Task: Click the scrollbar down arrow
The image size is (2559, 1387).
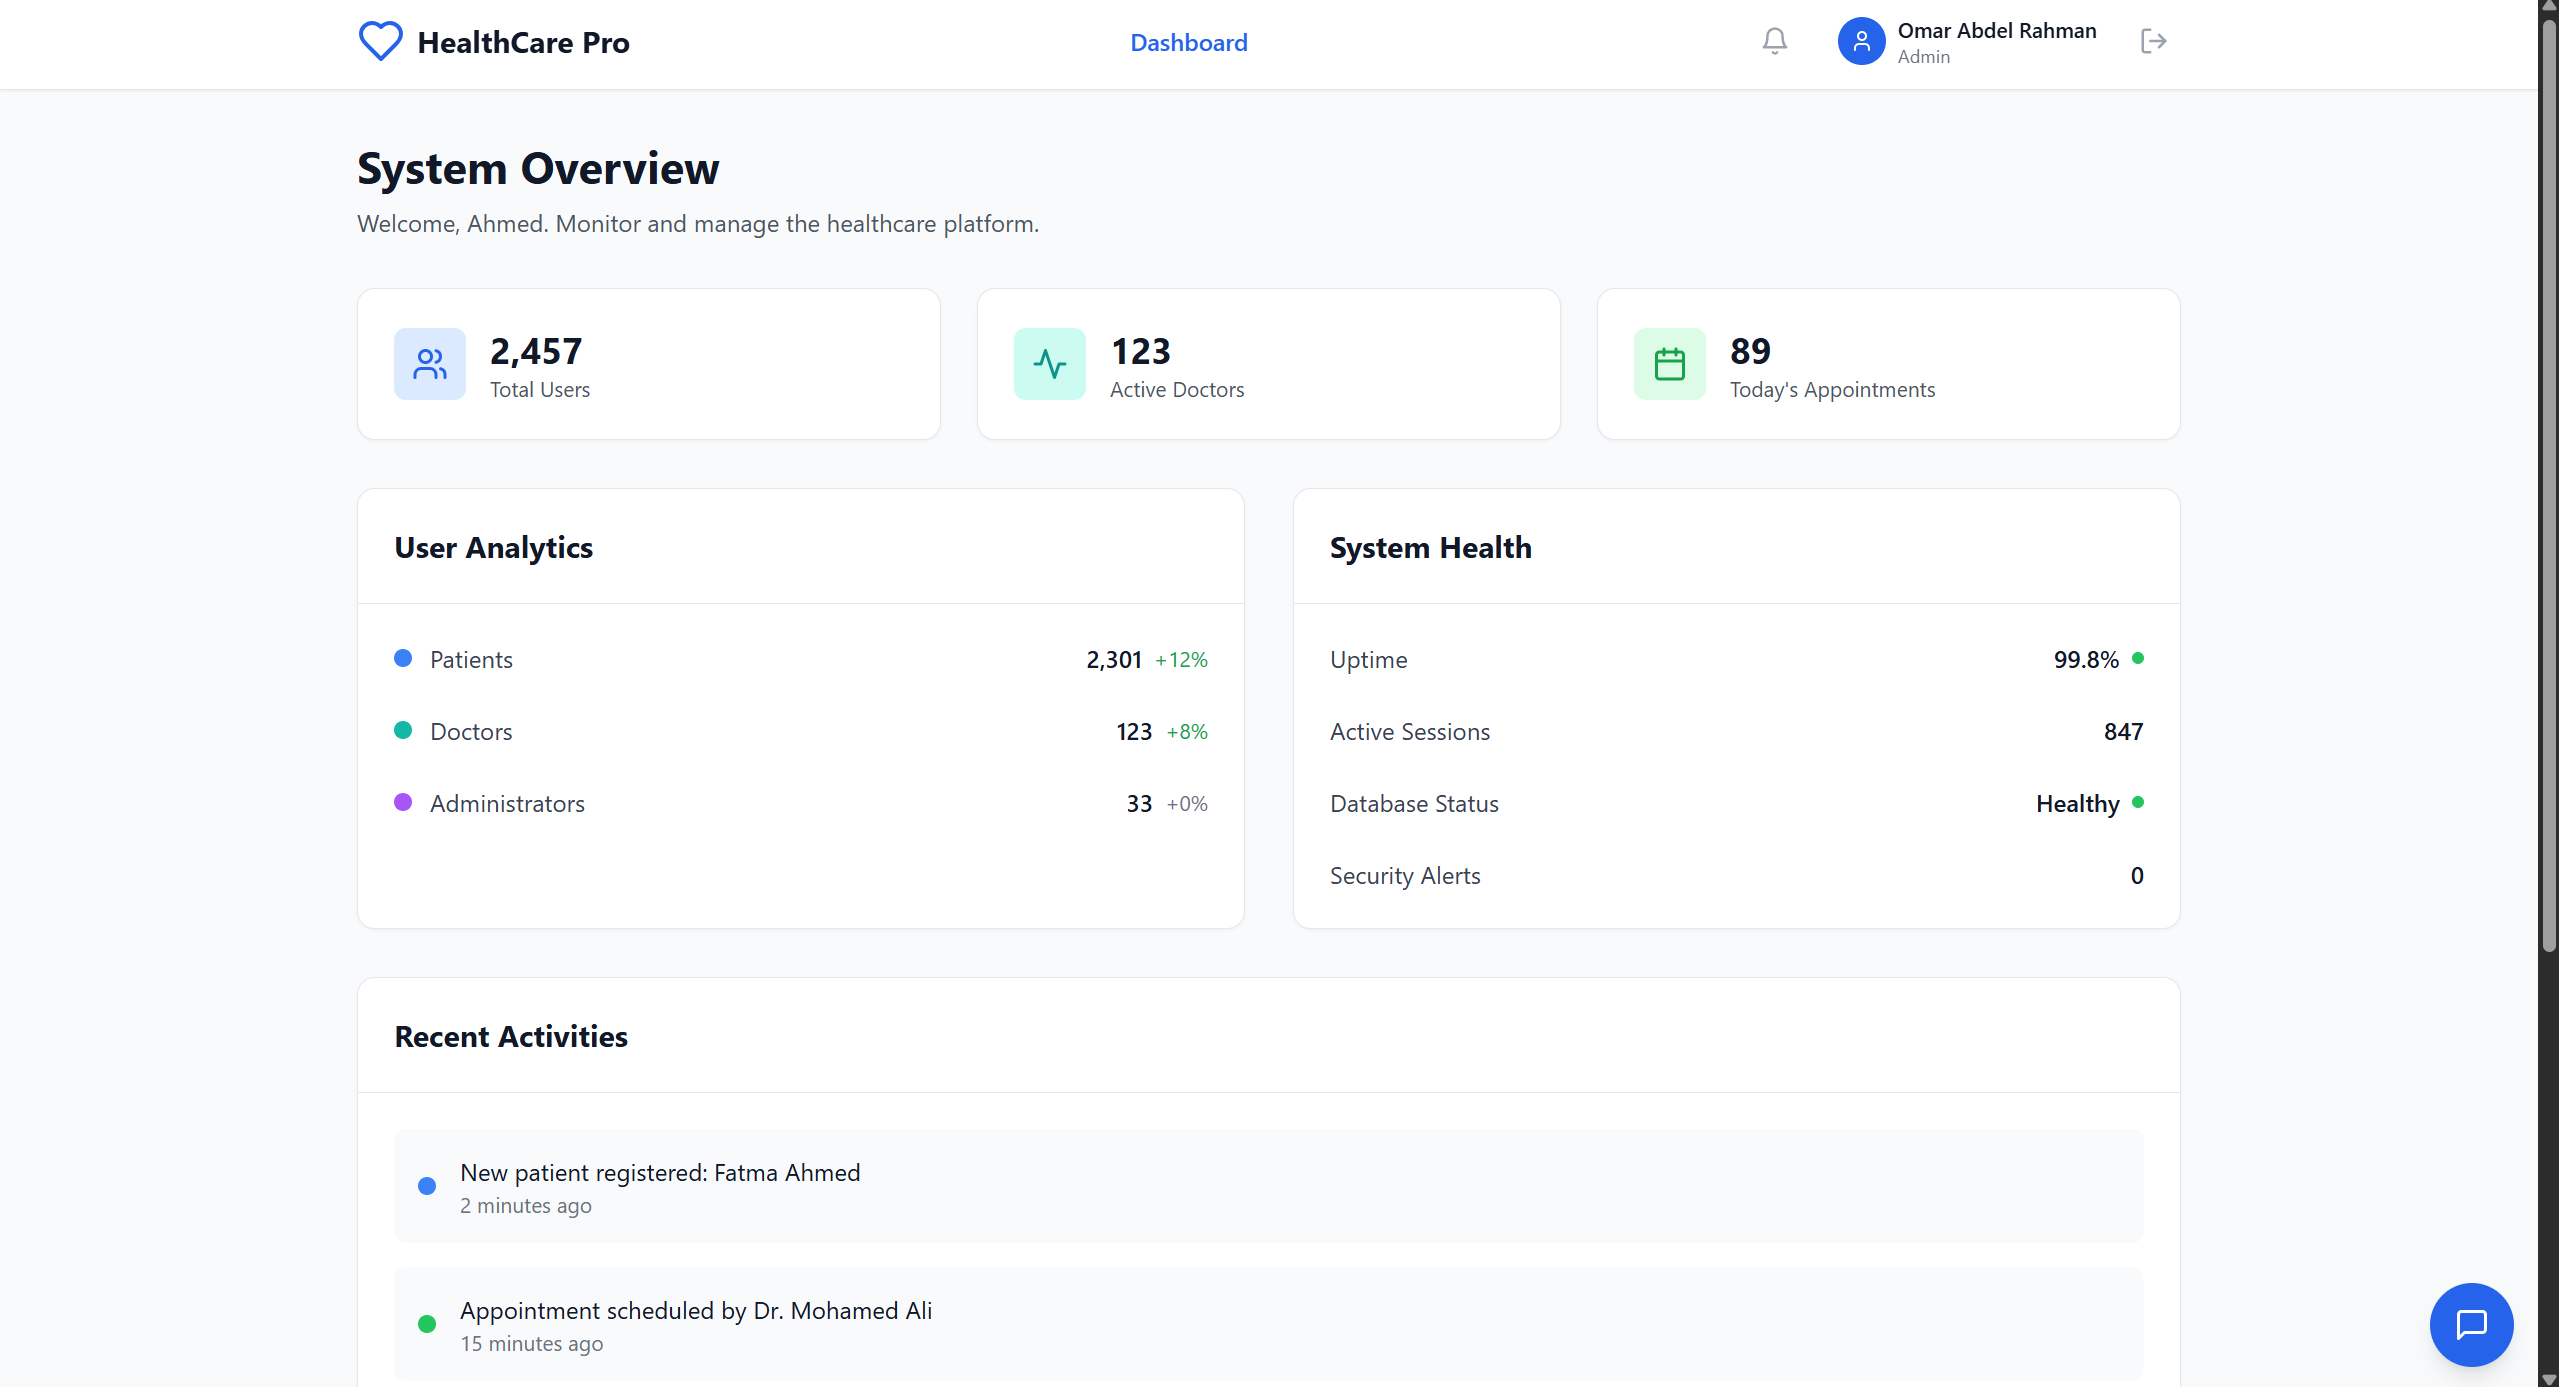Action: (2548, 1379)
